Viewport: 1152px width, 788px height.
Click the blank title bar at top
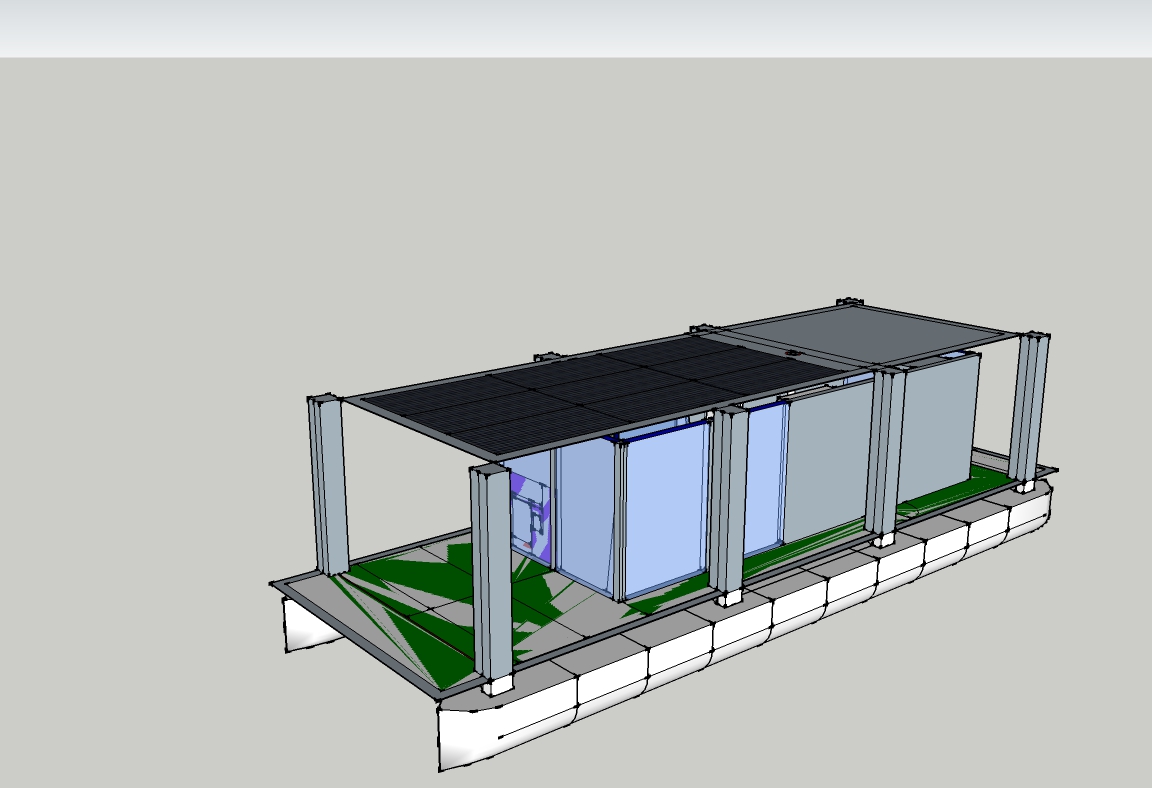click(576, 28)
